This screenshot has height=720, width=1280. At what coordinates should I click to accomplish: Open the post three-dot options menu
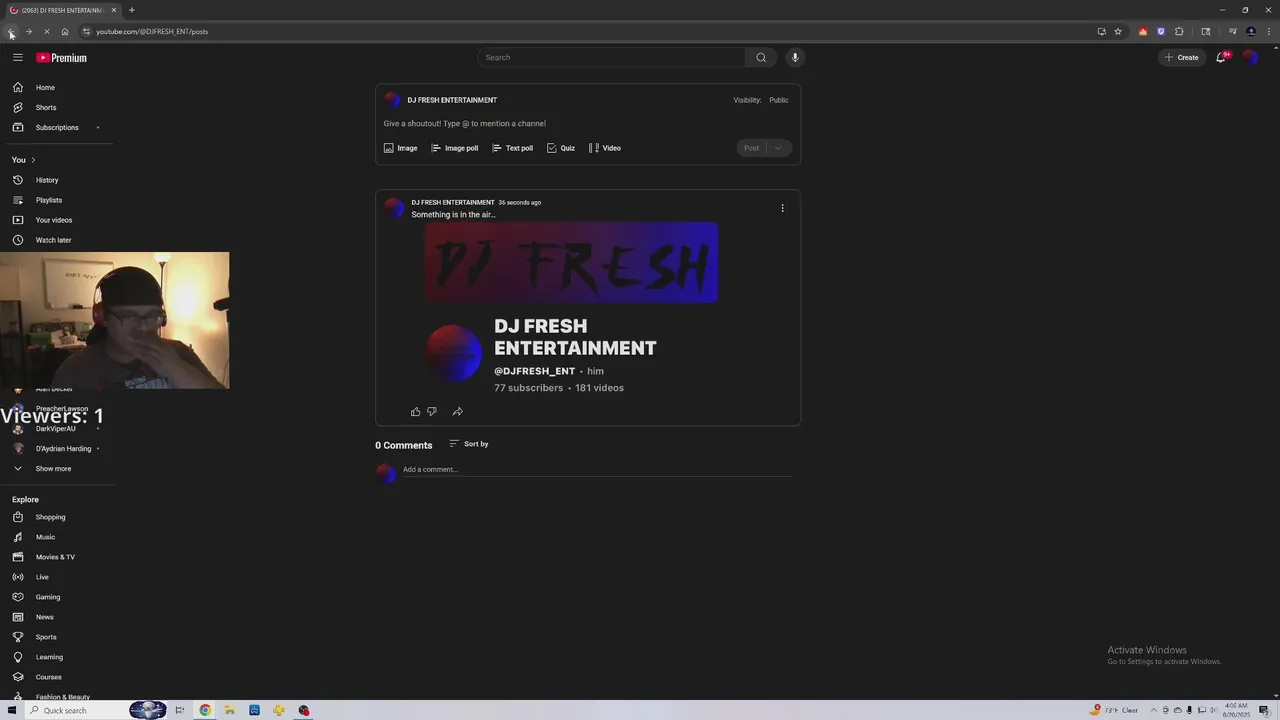782,208
